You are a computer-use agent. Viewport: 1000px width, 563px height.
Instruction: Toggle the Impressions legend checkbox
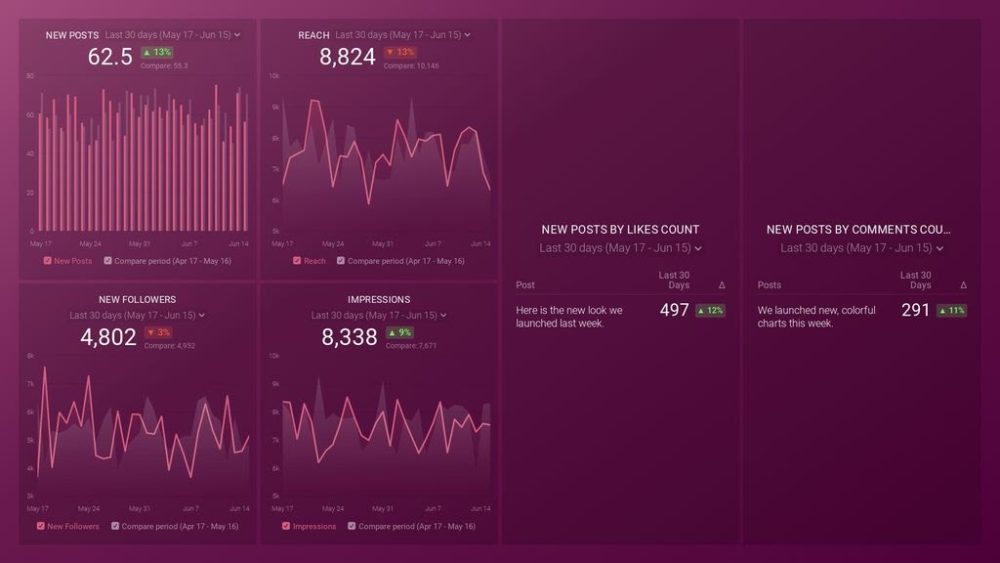click(286, 526)
